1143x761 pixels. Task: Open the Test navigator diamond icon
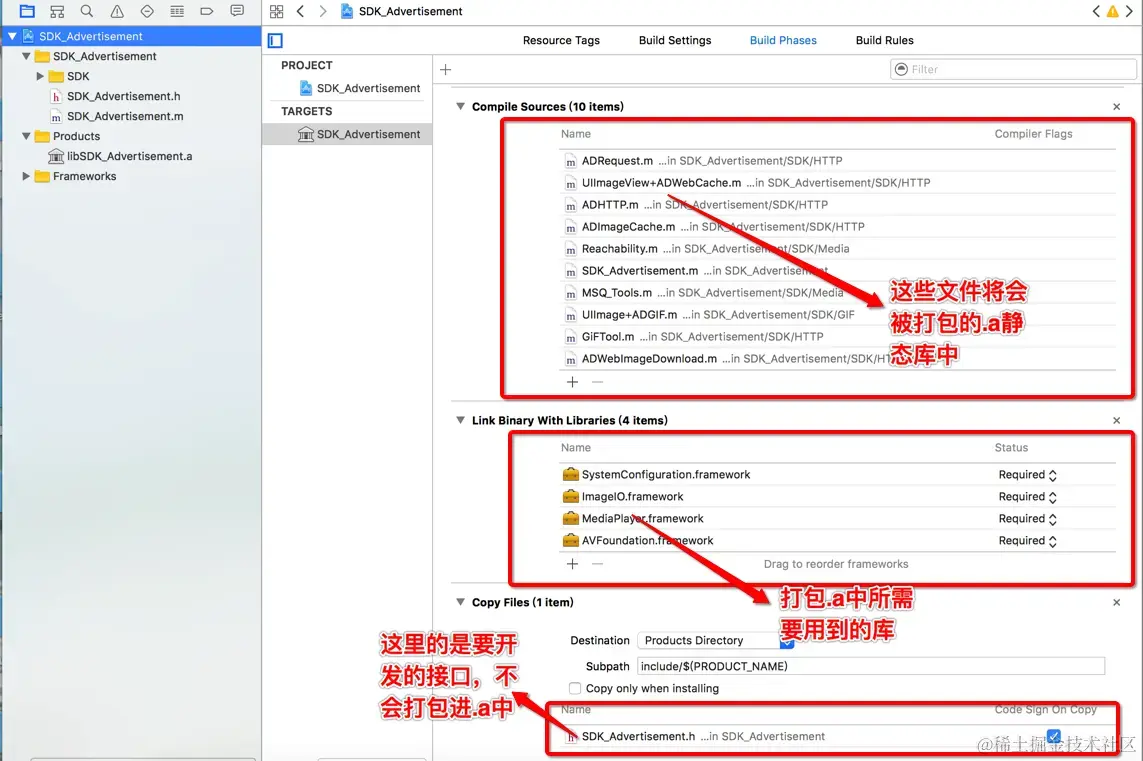click(x=147, y=11)
